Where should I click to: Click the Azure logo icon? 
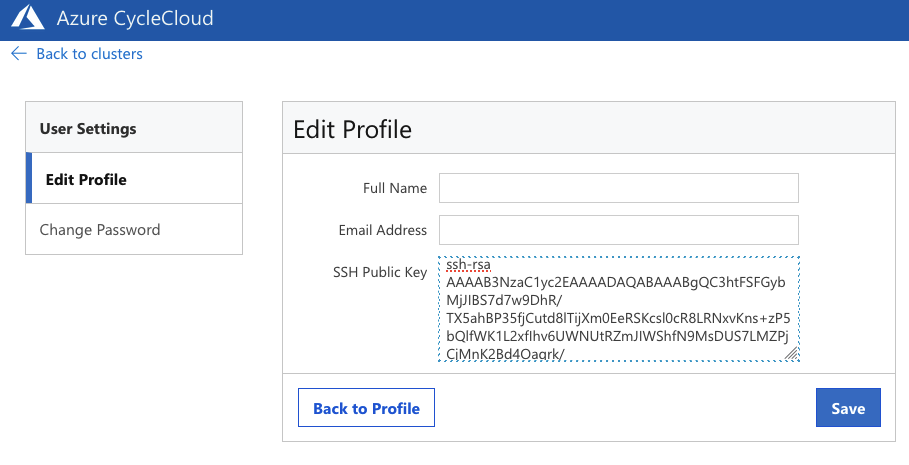point(28,17)
